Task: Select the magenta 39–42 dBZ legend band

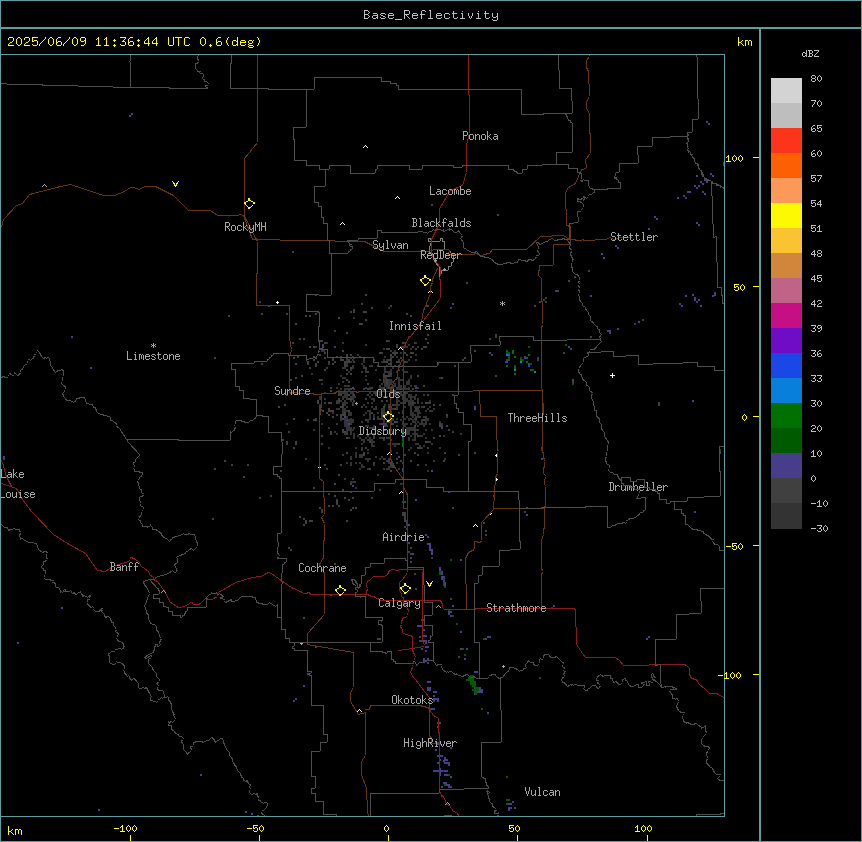Action: (786, 315)
